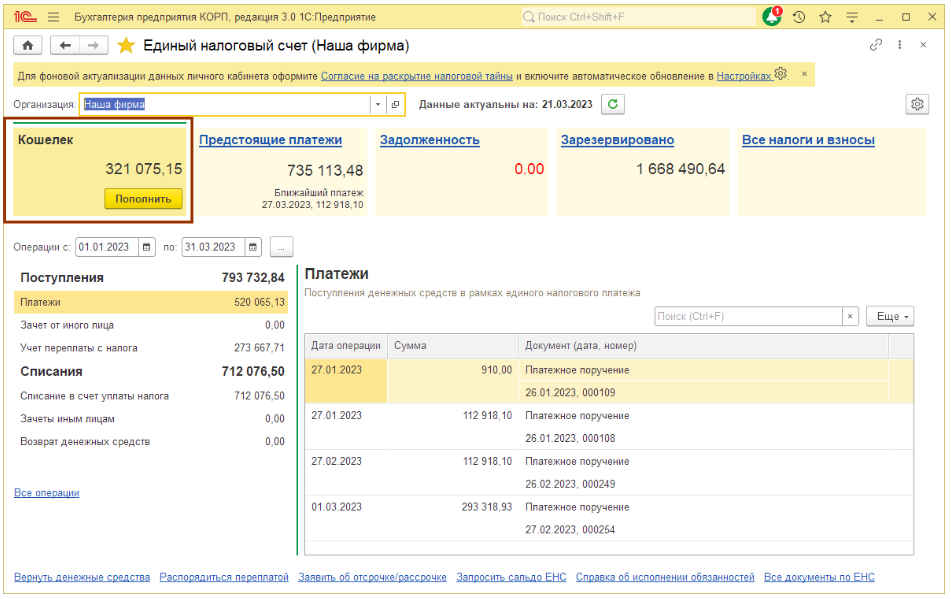Image resolution: width=951 pixels, height=599 pixels.
Task: Select the Платежи row in Поступления
Action: point(150,302)
